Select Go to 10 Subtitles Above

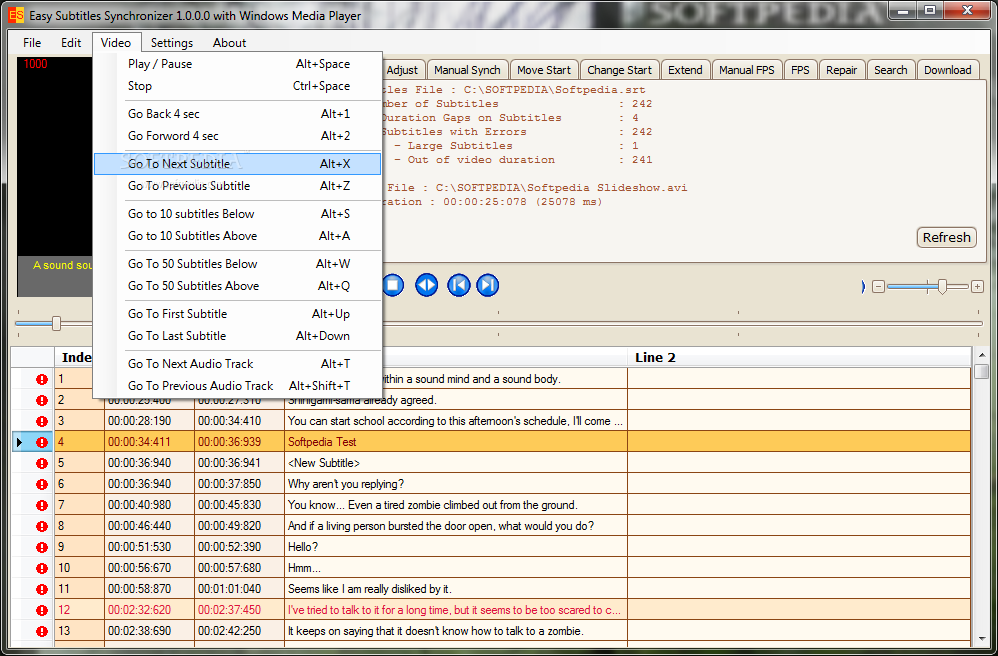click(x=237, y=235)
